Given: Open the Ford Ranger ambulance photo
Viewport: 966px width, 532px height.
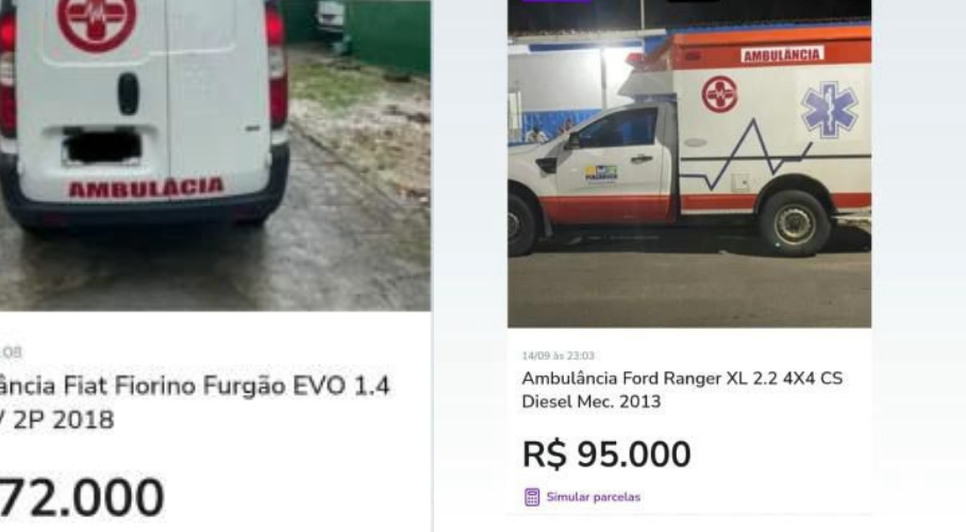Looking at the screenshot, I should coord(689,163).
